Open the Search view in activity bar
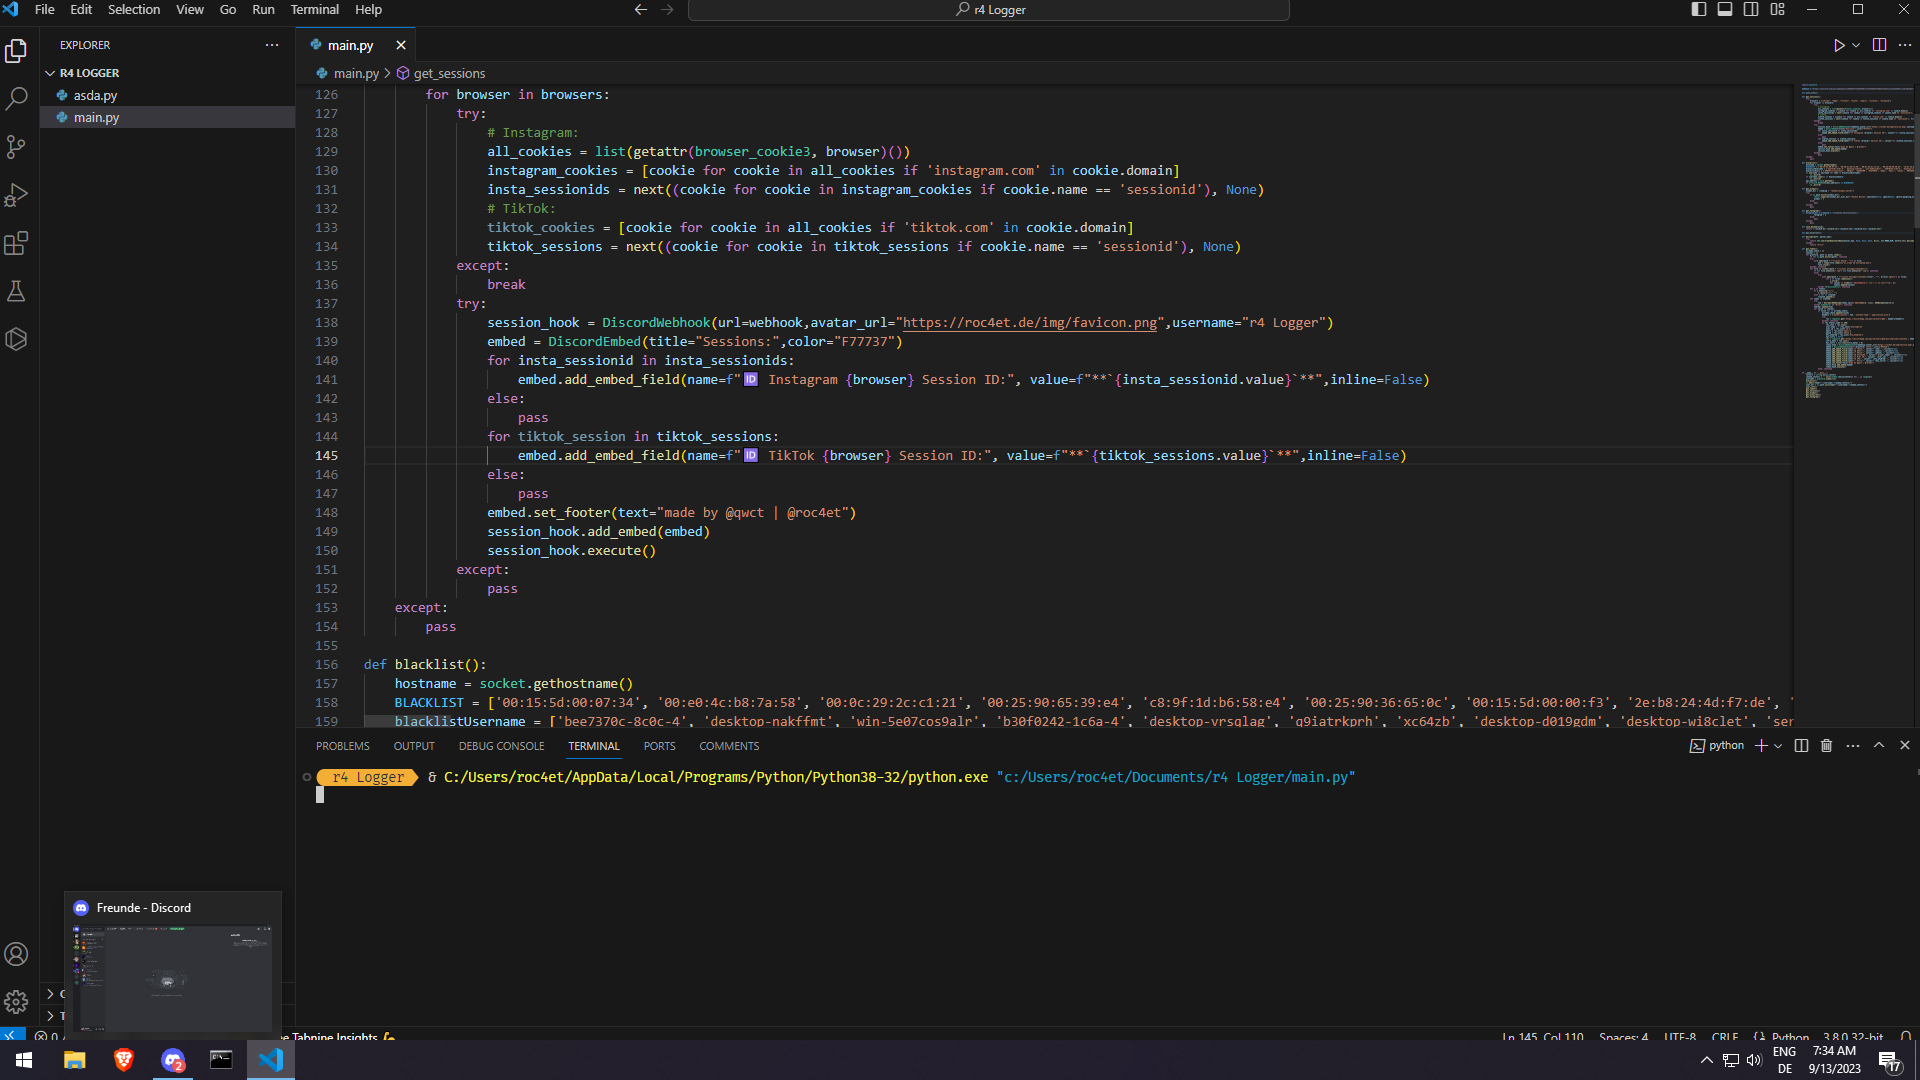1920x1080 pixels. click(16, 99)
